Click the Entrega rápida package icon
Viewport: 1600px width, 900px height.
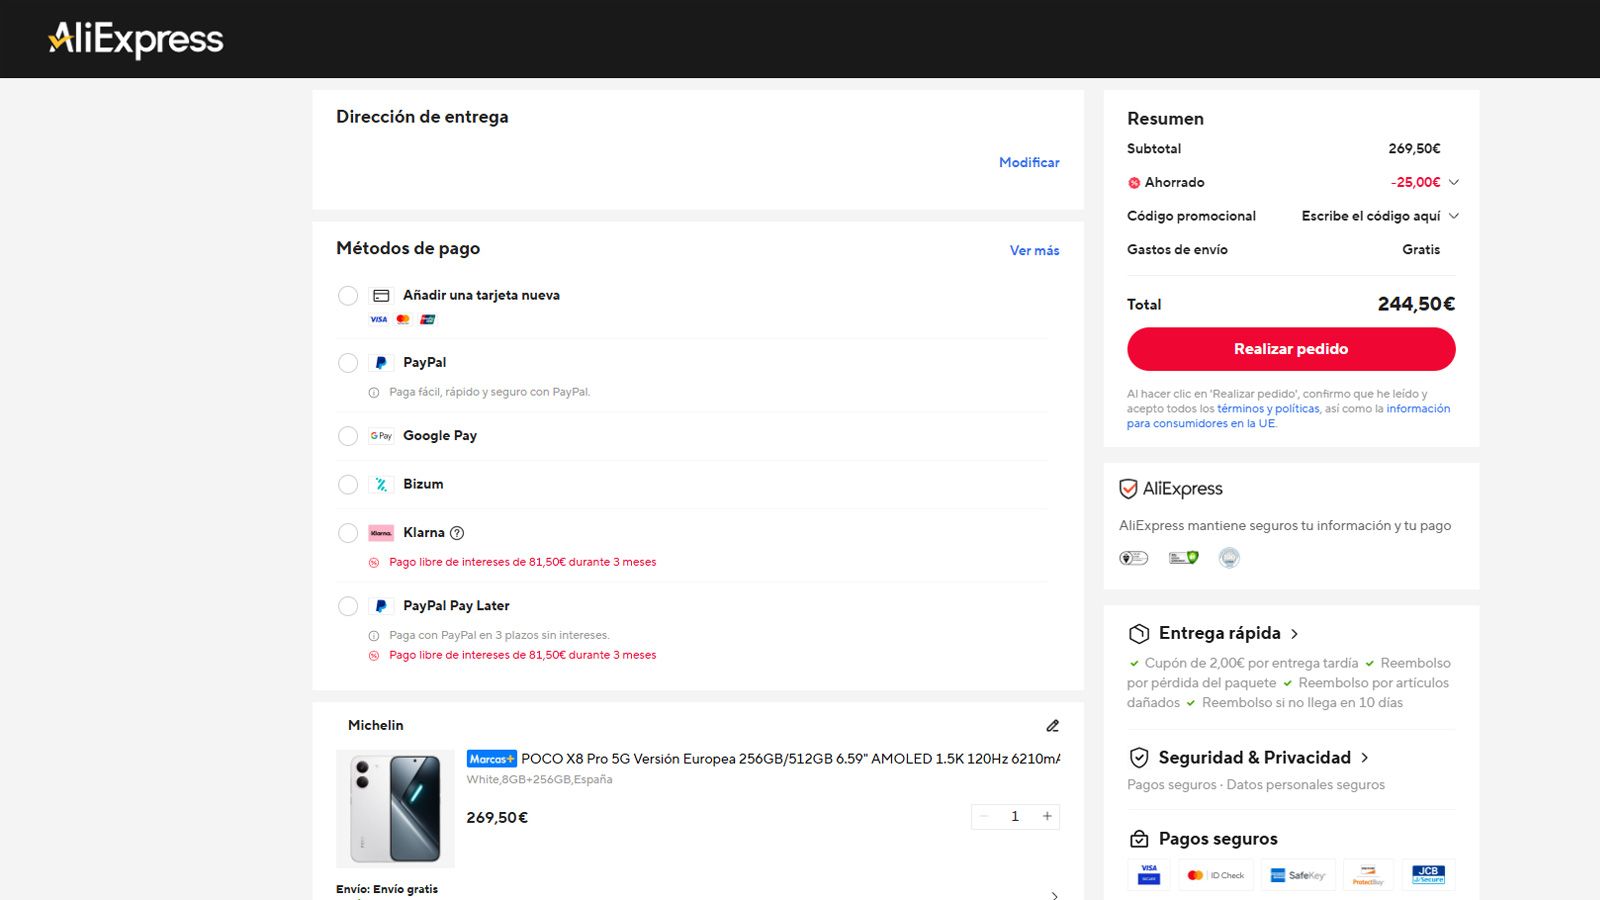[1139, 634]
